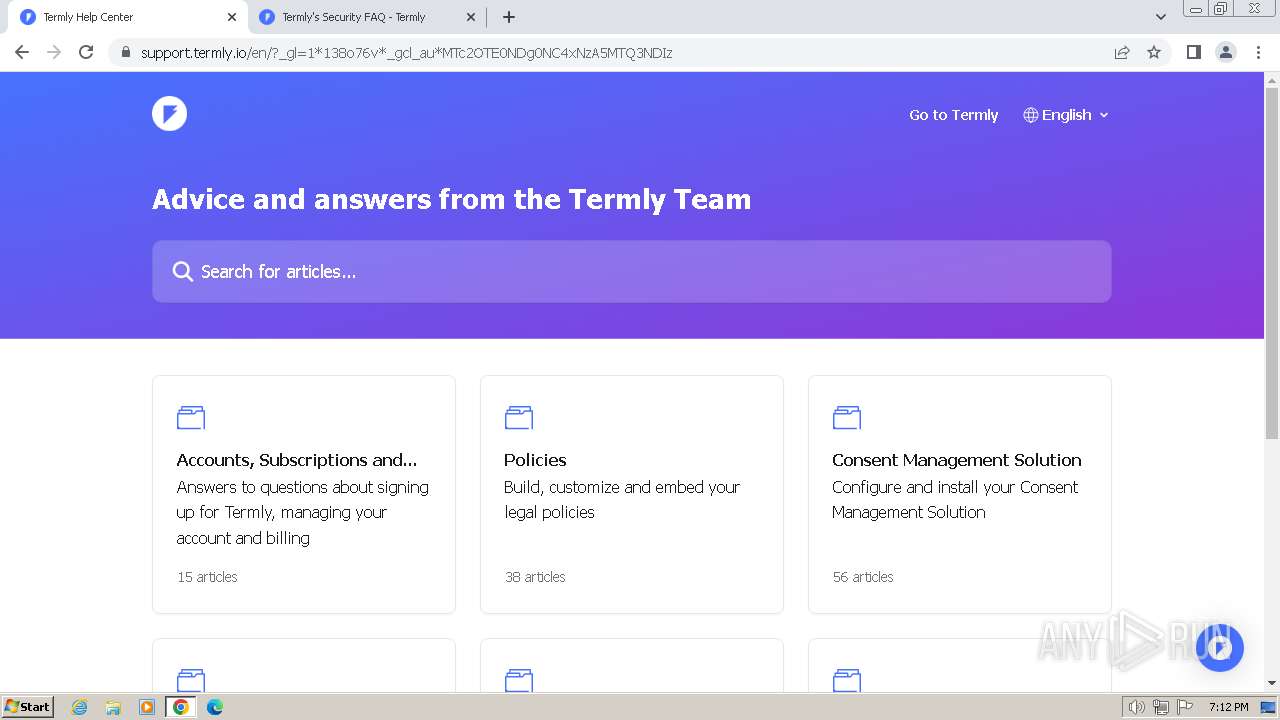Click the 56 articles count text
The width and height of the screenshot is (1280, 720).
[x=863, y=577]
